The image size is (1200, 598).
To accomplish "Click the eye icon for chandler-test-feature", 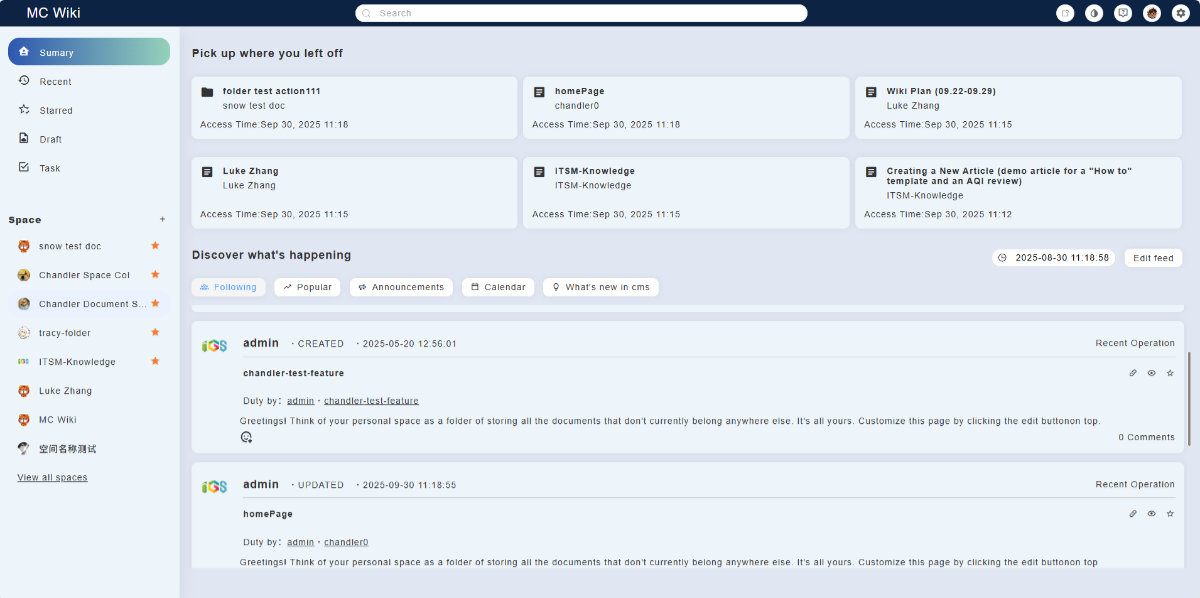I will [x=1152, y=373].
